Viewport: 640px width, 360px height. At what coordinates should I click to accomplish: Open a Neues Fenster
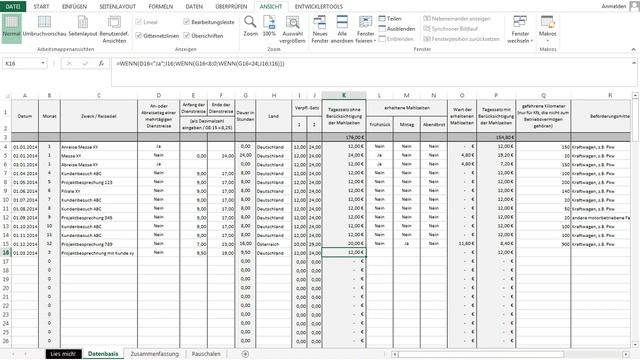coord(320,29)
